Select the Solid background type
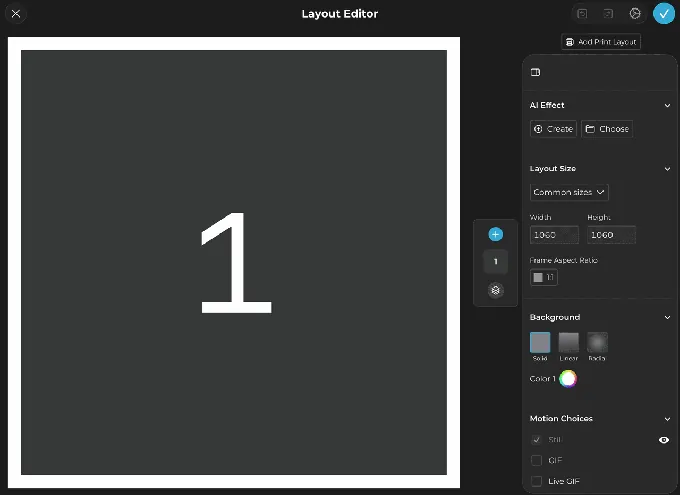 tap(540, 343)
